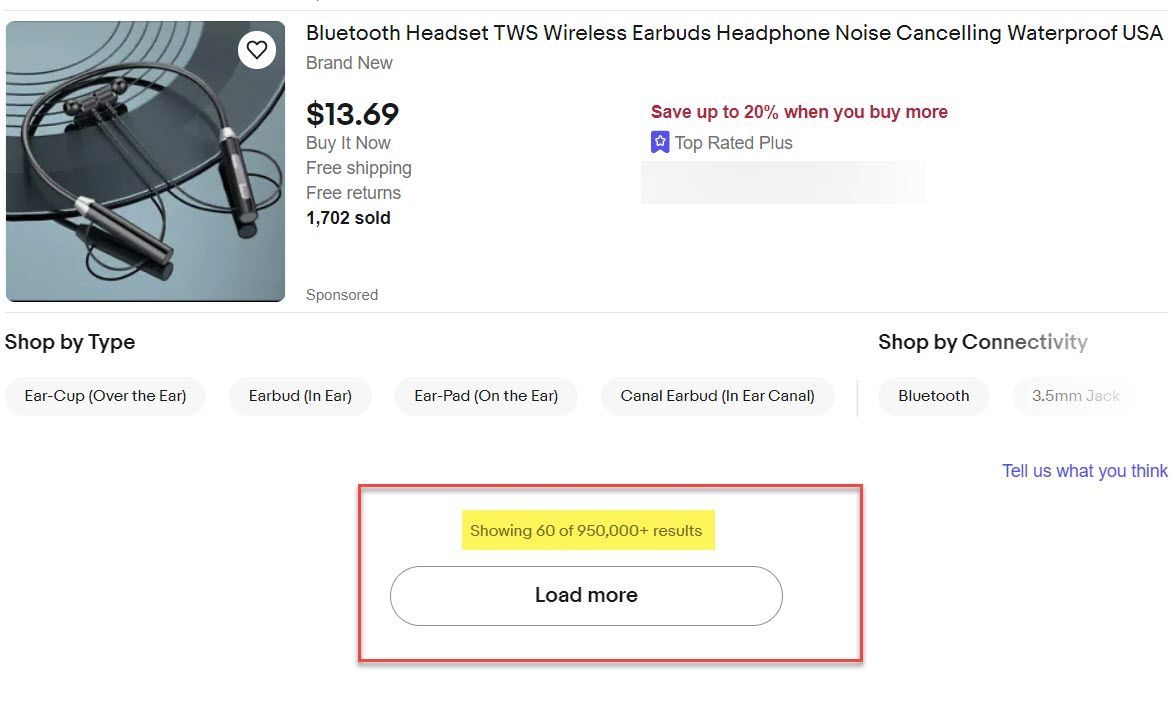Viewport: 1172px width, 705px height.
Task: Add the earbuds listing to watchlist via heart icon
Action: [257, 49]
